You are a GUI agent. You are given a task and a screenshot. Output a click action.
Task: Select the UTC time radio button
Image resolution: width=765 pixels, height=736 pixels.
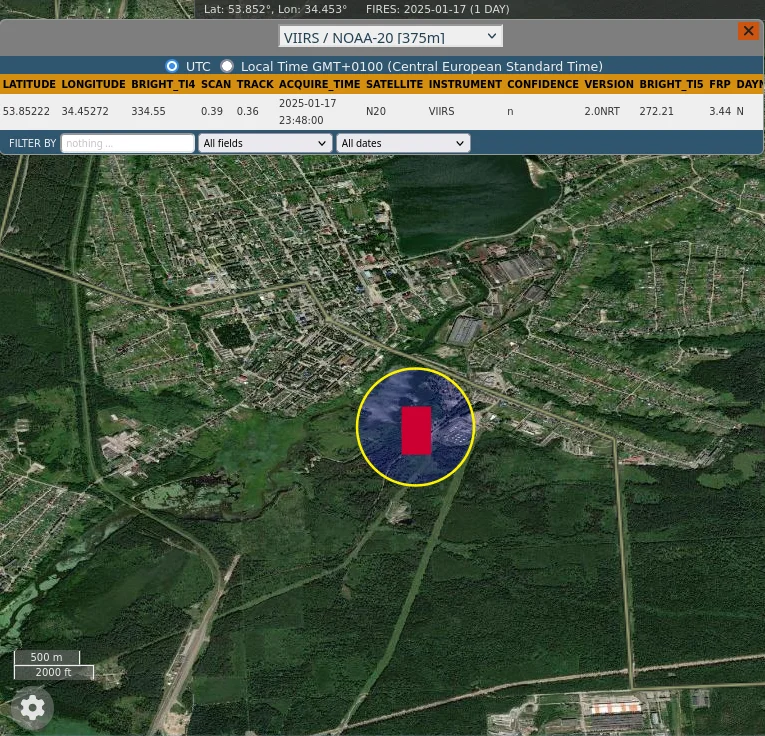pyautogui.click(x=172, y=66)
